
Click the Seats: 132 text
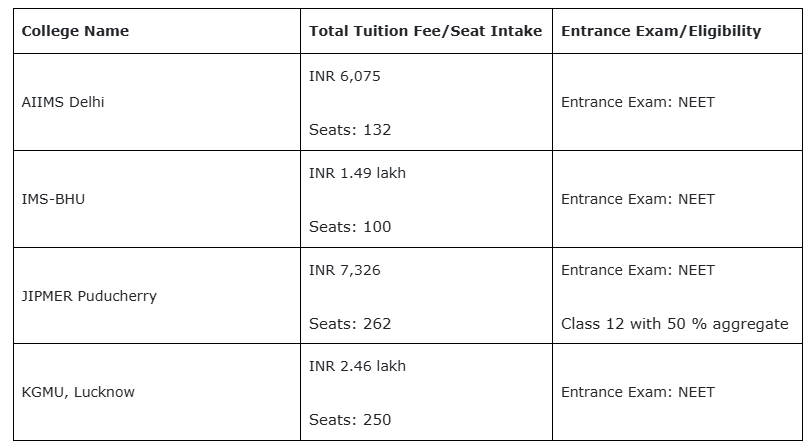pyautogui.click(x=350, y=130)
